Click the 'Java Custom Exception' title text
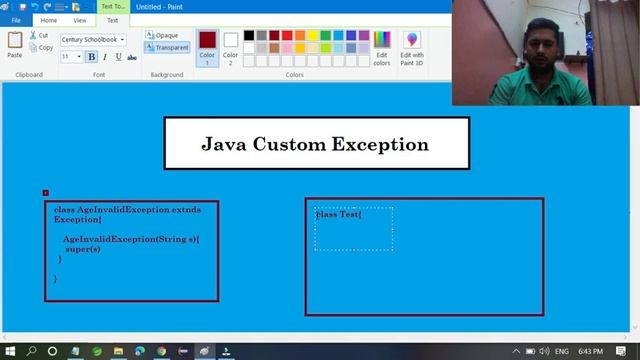Image resolution: width=640 pixels, height=360 pixels. tap(315, 144)
